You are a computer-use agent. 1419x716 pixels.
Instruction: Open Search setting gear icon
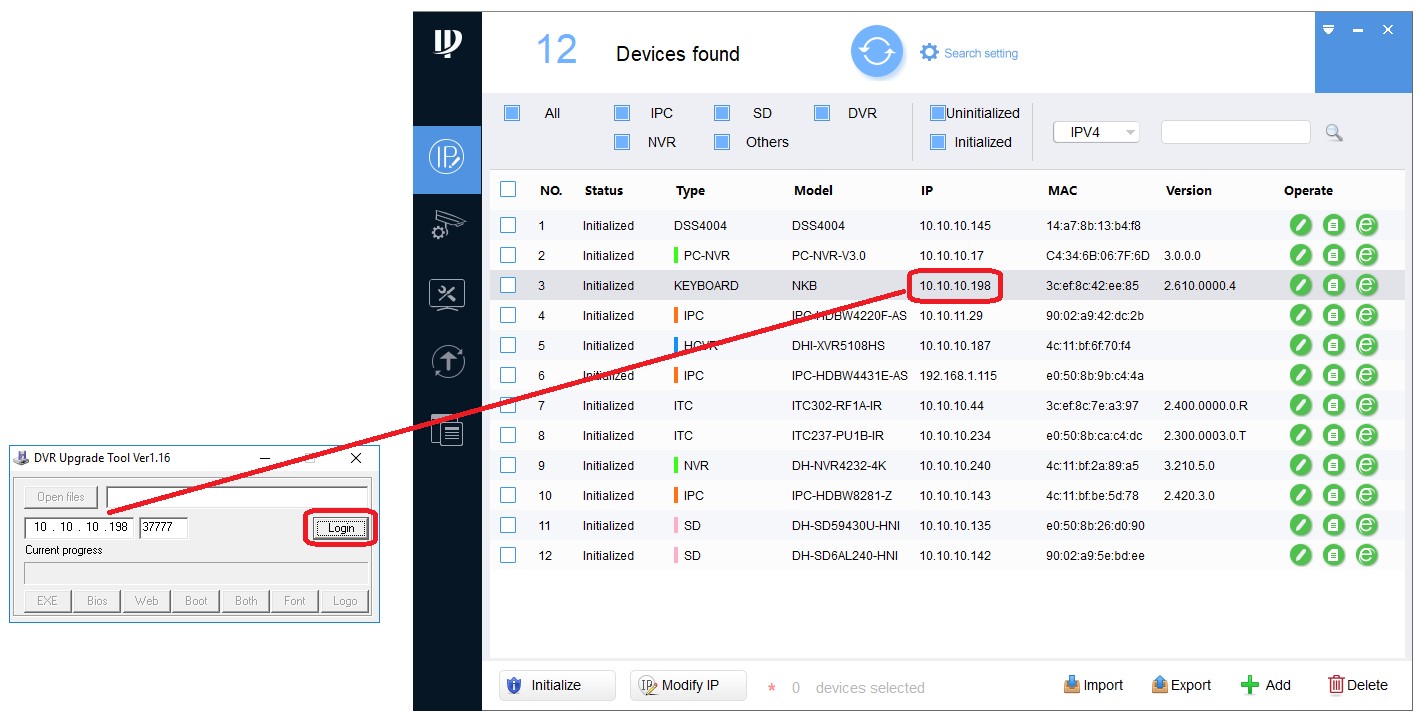(929, 52)
